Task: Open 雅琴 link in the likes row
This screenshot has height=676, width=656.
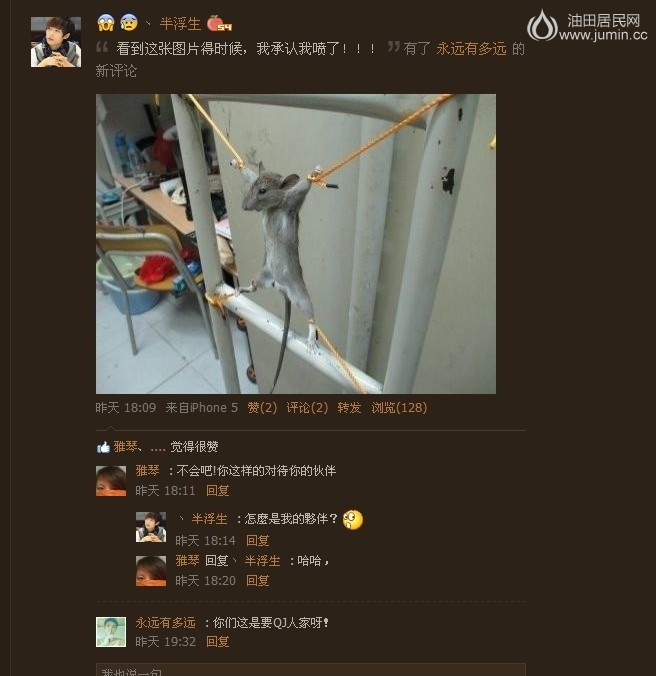Action: pyautogui.click(x=125, y=447)
